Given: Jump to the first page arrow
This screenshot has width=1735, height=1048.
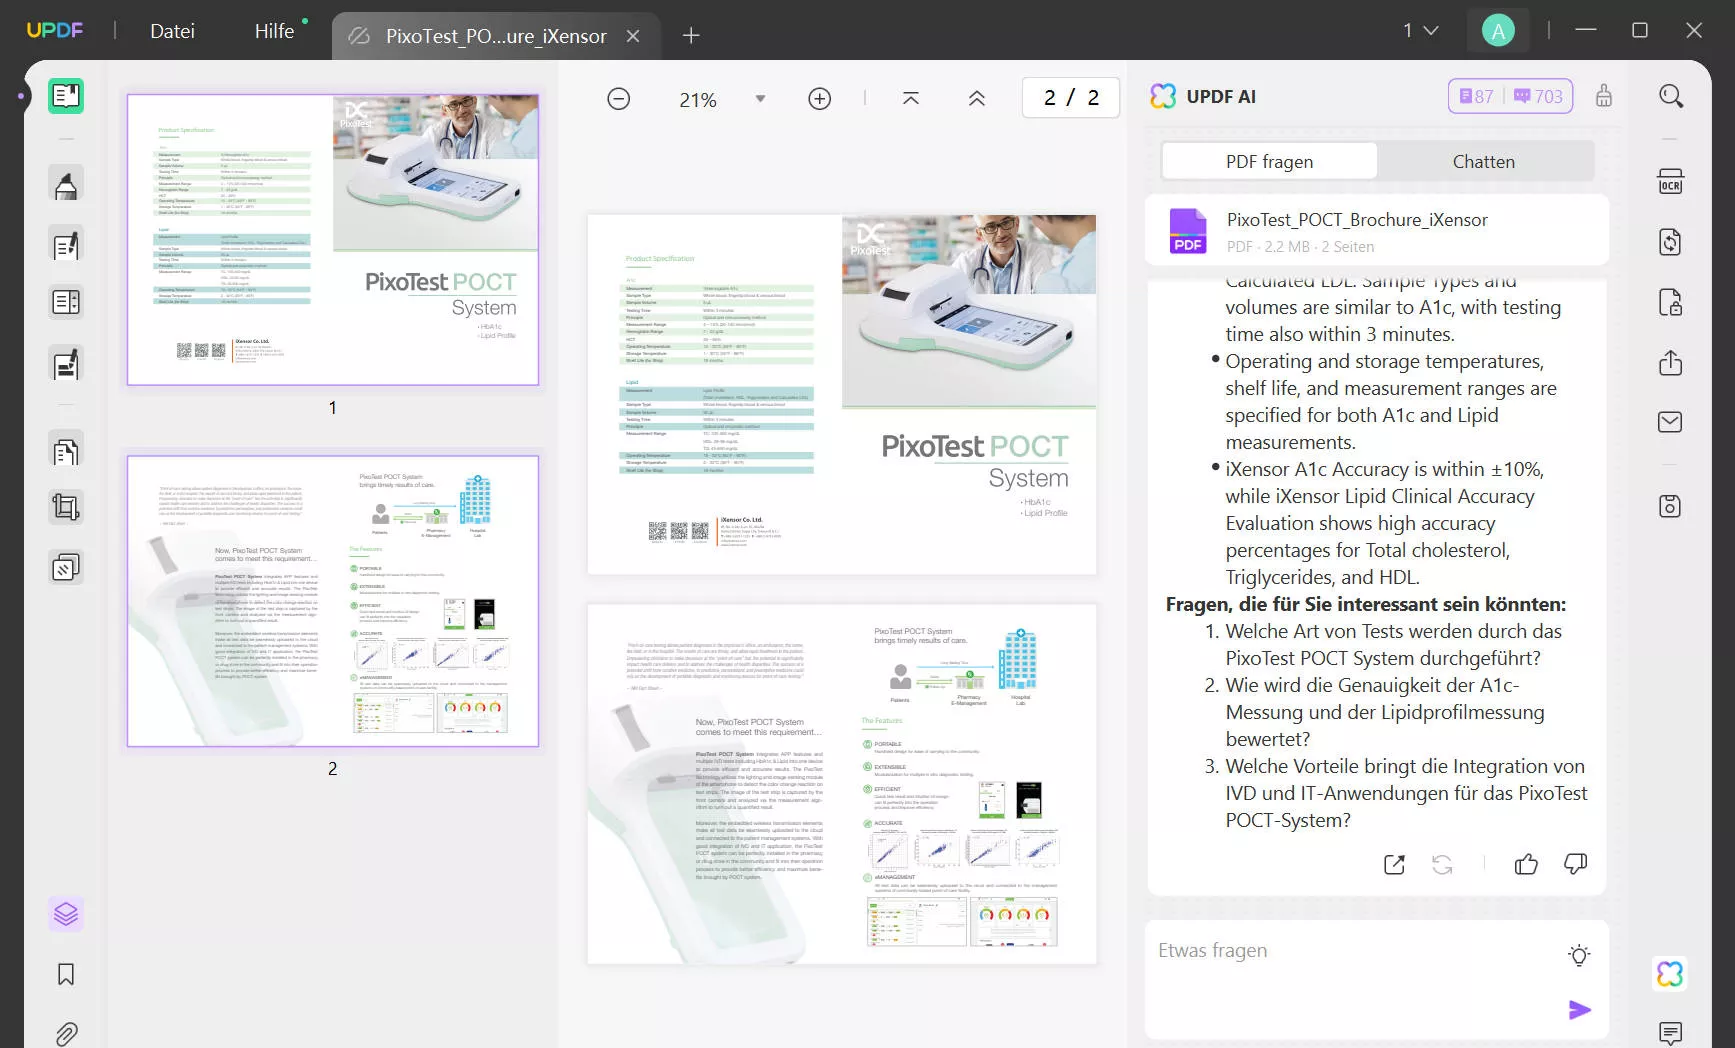Looking at the screenshot, I should pos(911,98).
